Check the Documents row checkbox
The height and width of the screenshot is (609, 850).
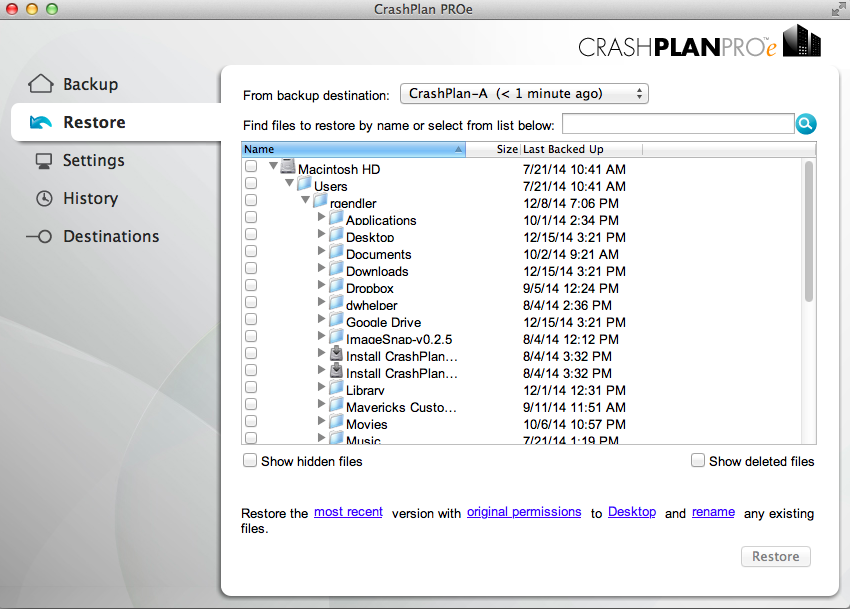pos(251,252)
